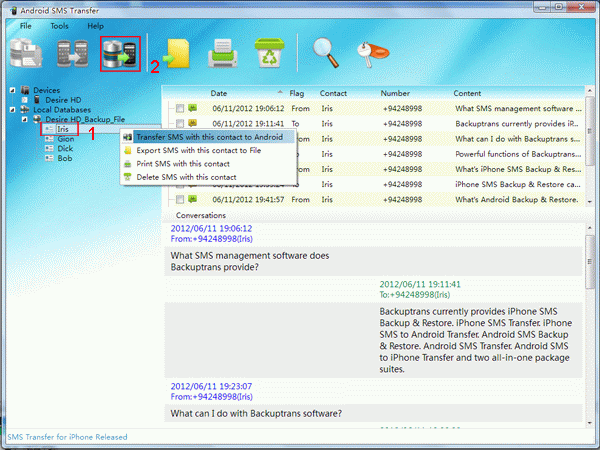Collapse the Local Databases tree node
Image resolution: width=600 pixels, height=450 pixels.
point(13,110)
